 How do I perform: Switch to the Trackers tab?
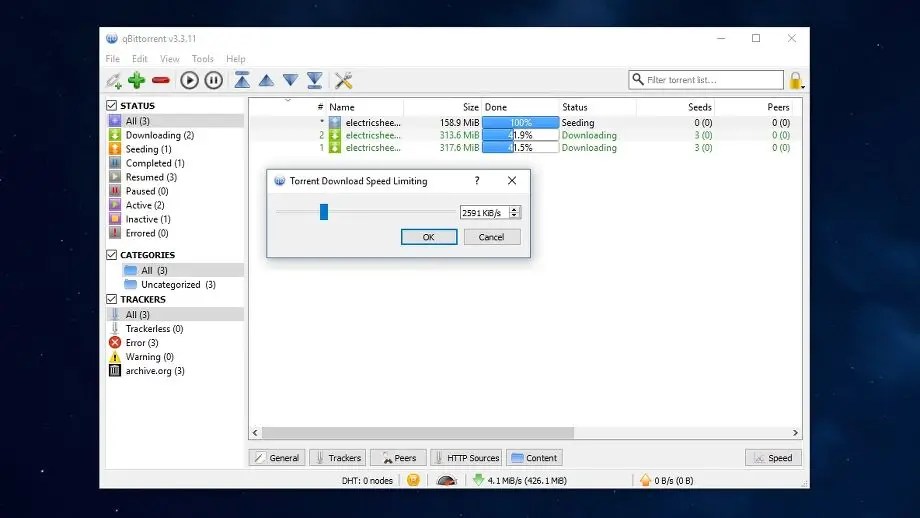(x=338, y=458)
